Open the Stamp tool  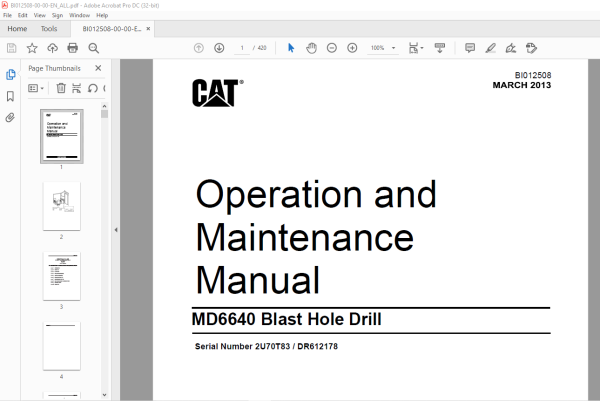tap(531, 48)
